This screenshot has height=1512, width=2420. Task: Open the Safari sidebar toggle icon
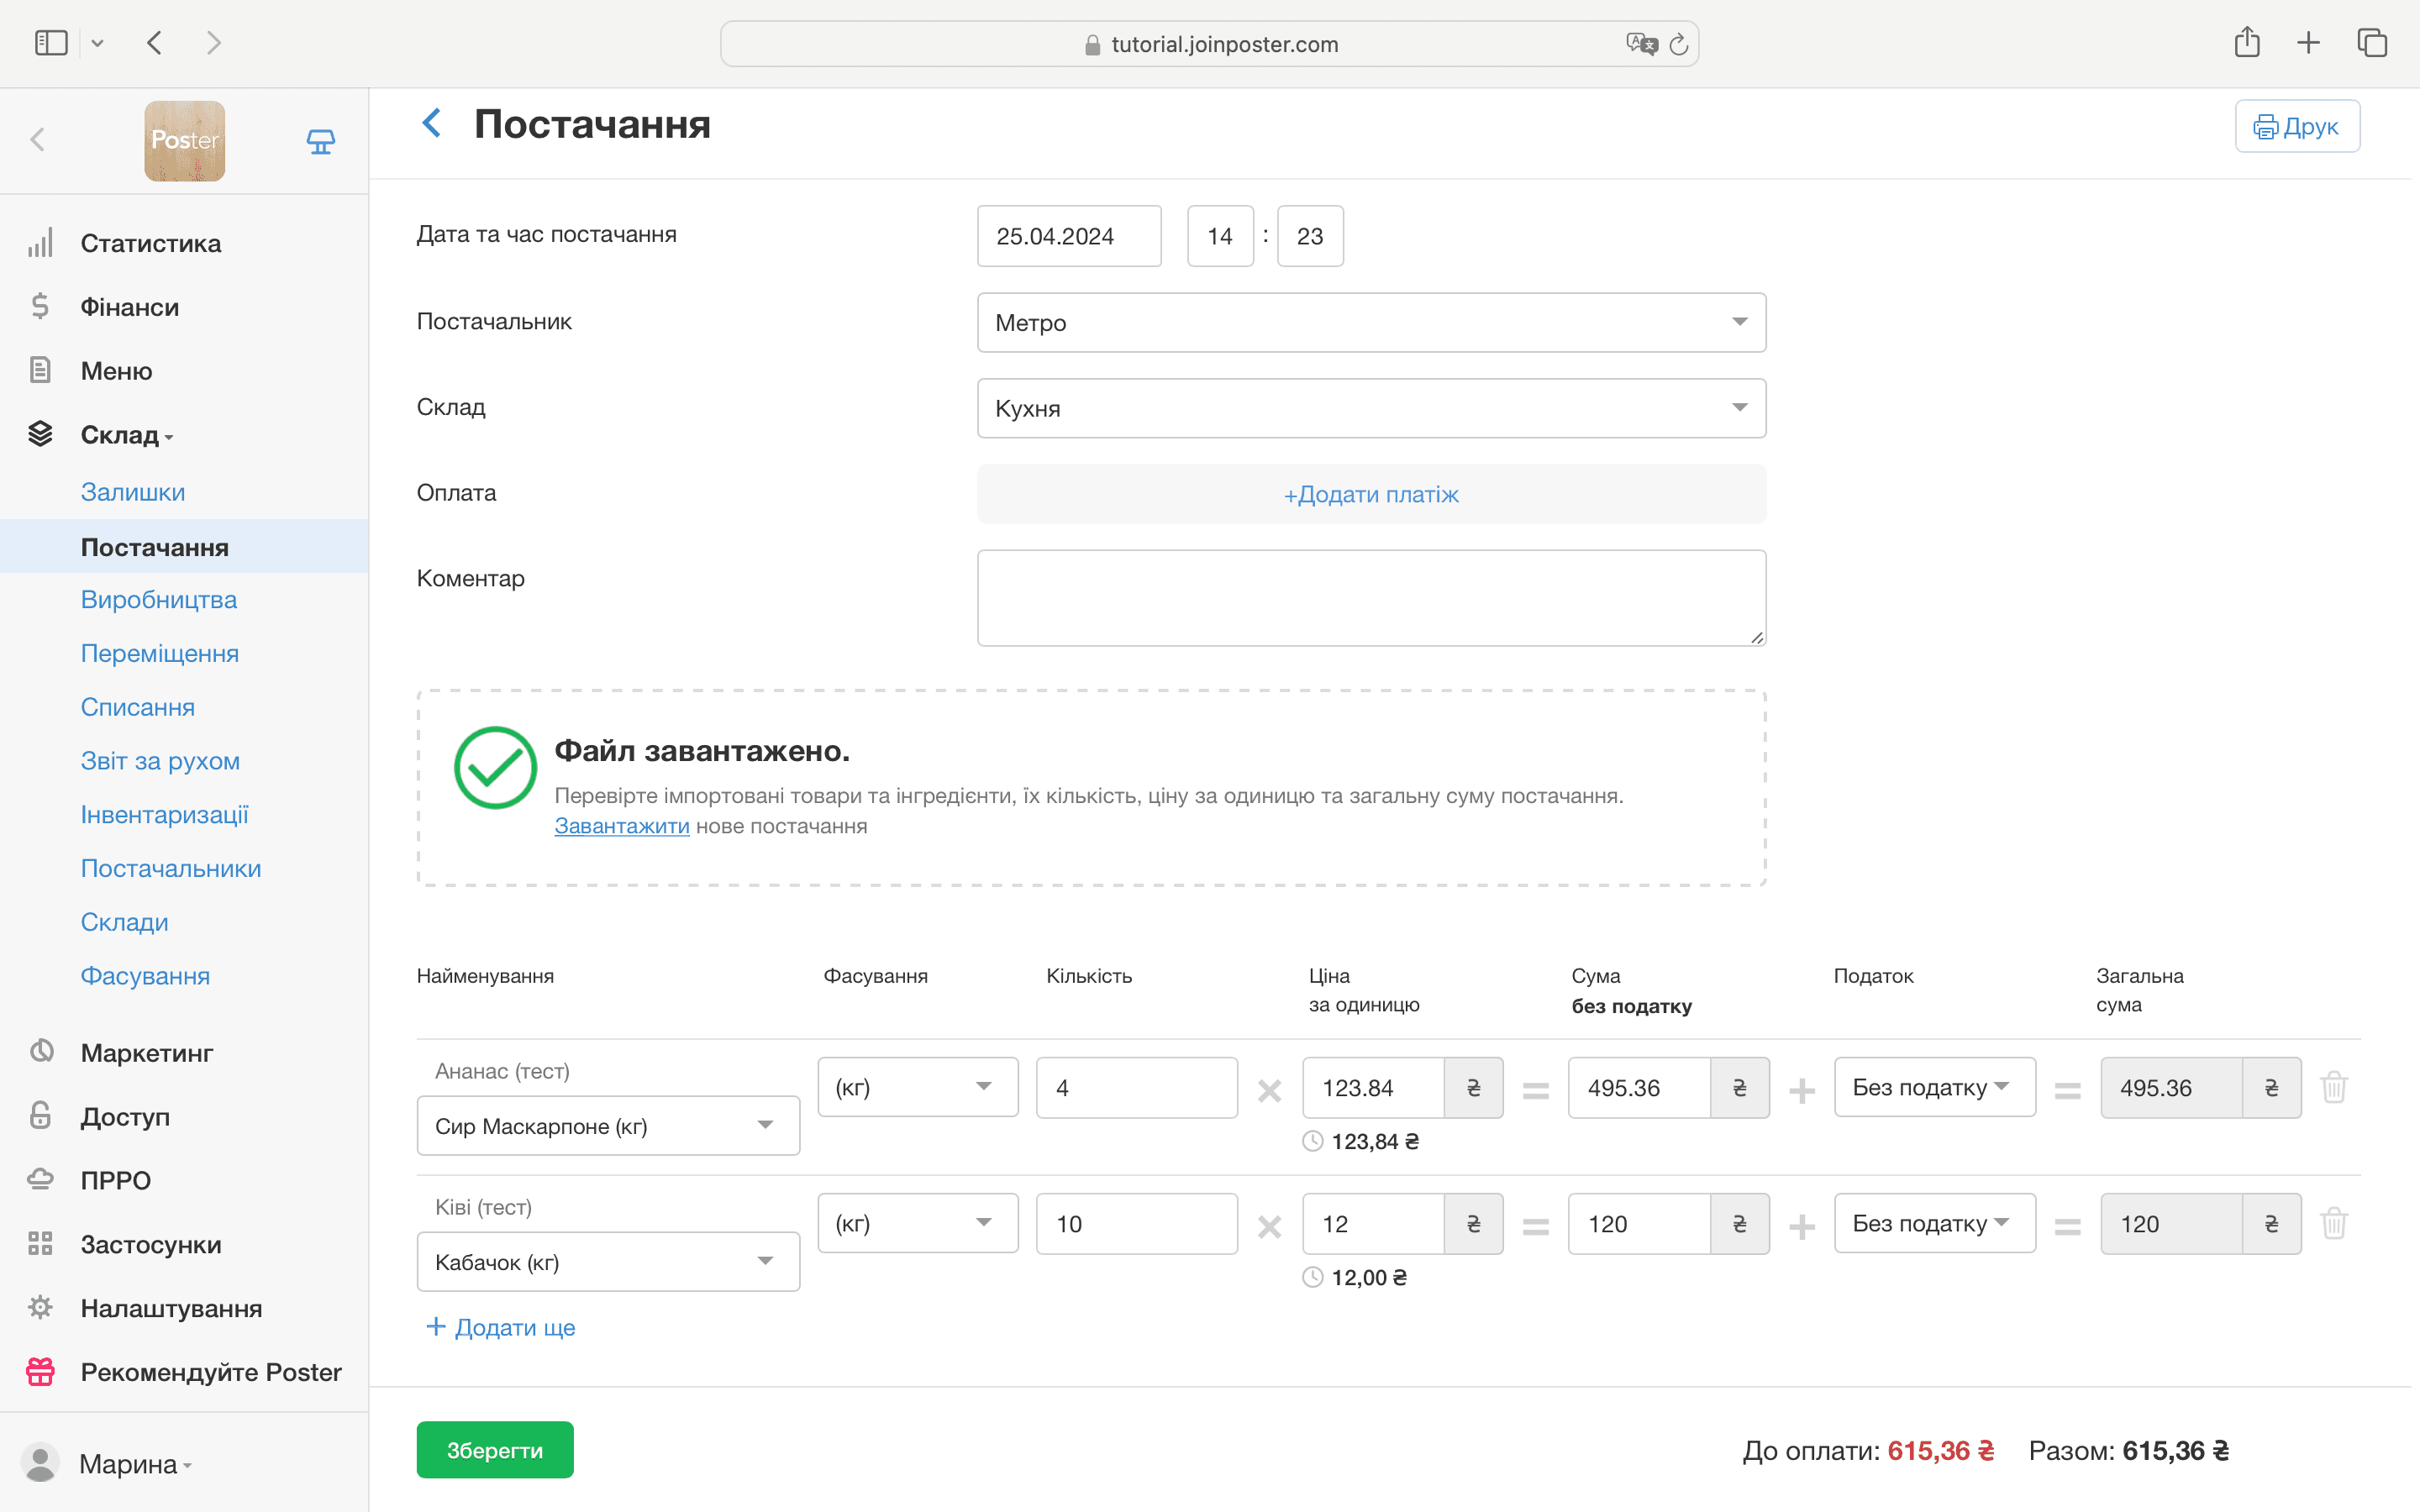pos(51,43)
